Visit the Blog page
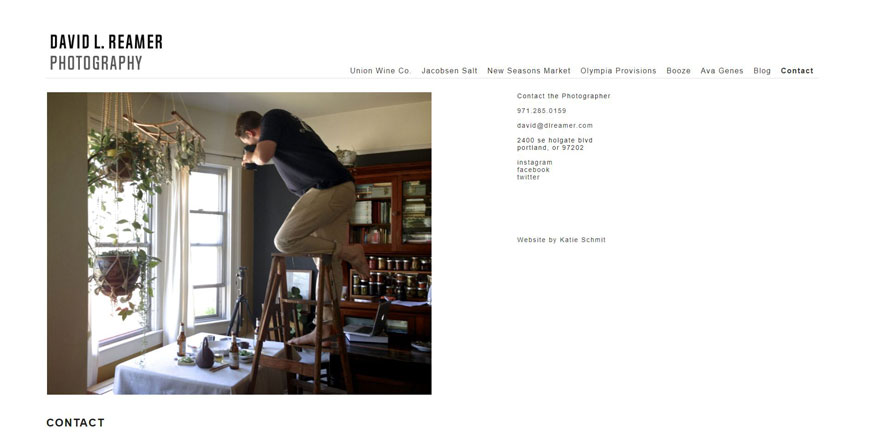870x444 pixels. [762, 71]
